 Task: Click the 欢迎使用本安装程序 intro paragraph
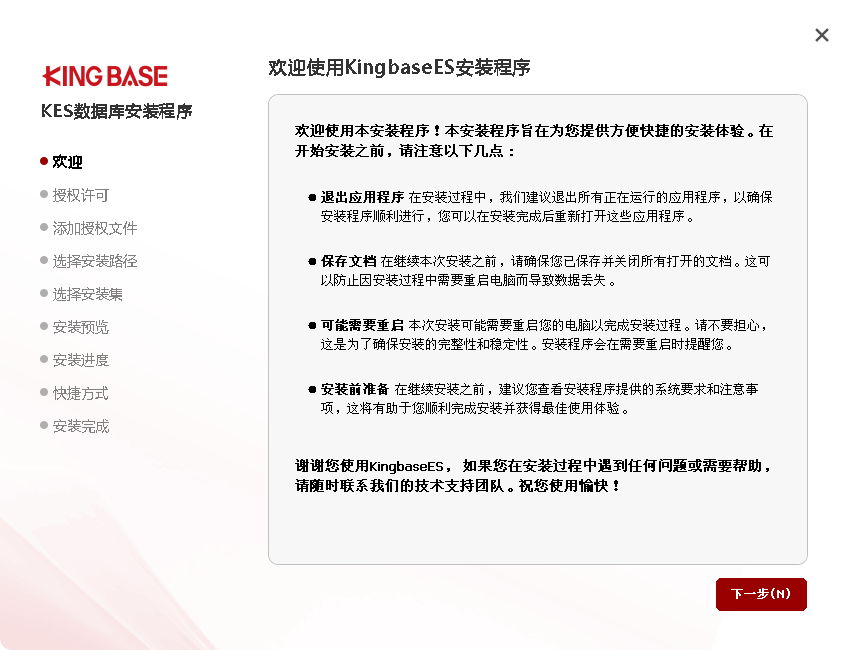click(533, 141)
